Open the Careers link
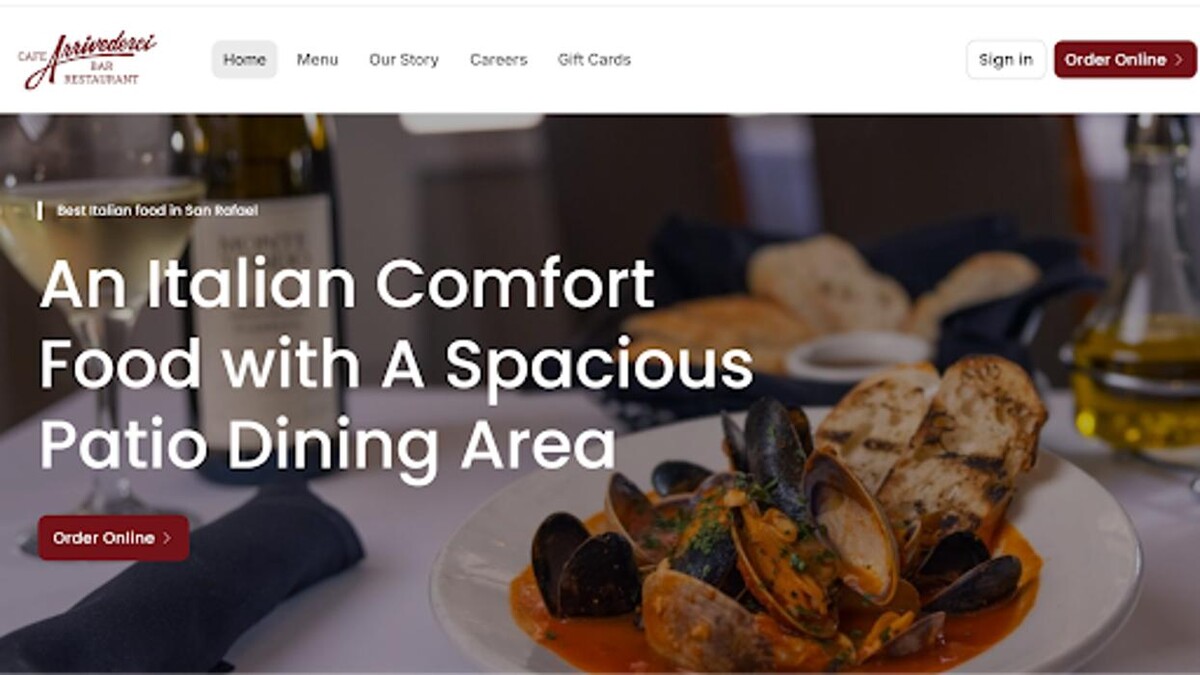This screenshot has height=675, width=1200. pos(498,60)
